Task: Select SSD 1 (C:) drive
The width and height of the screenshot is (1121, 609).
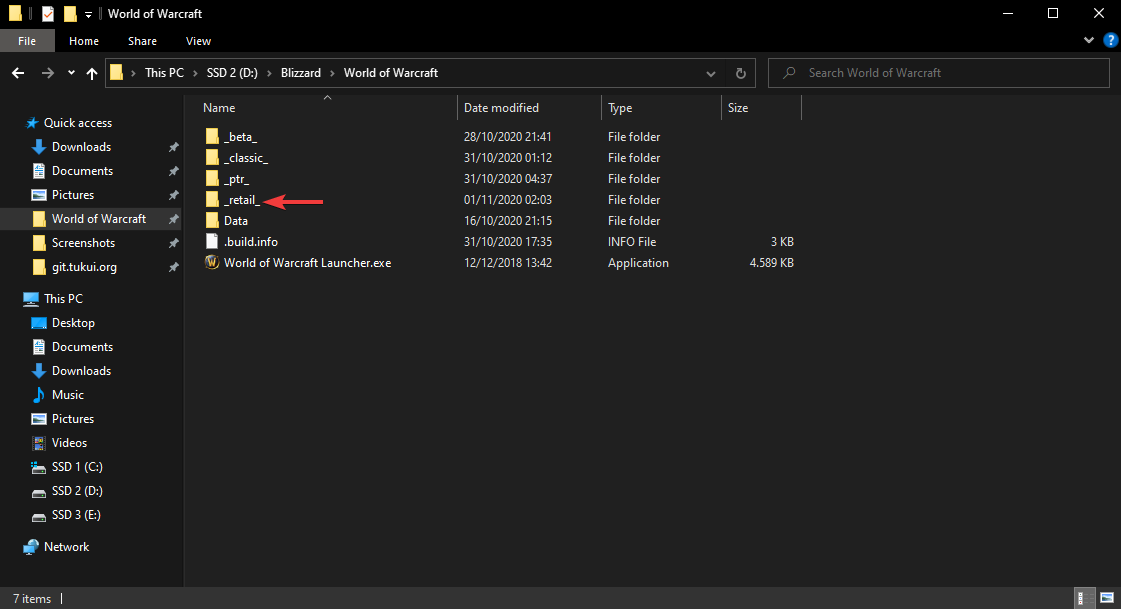Action: coord(77,467)
